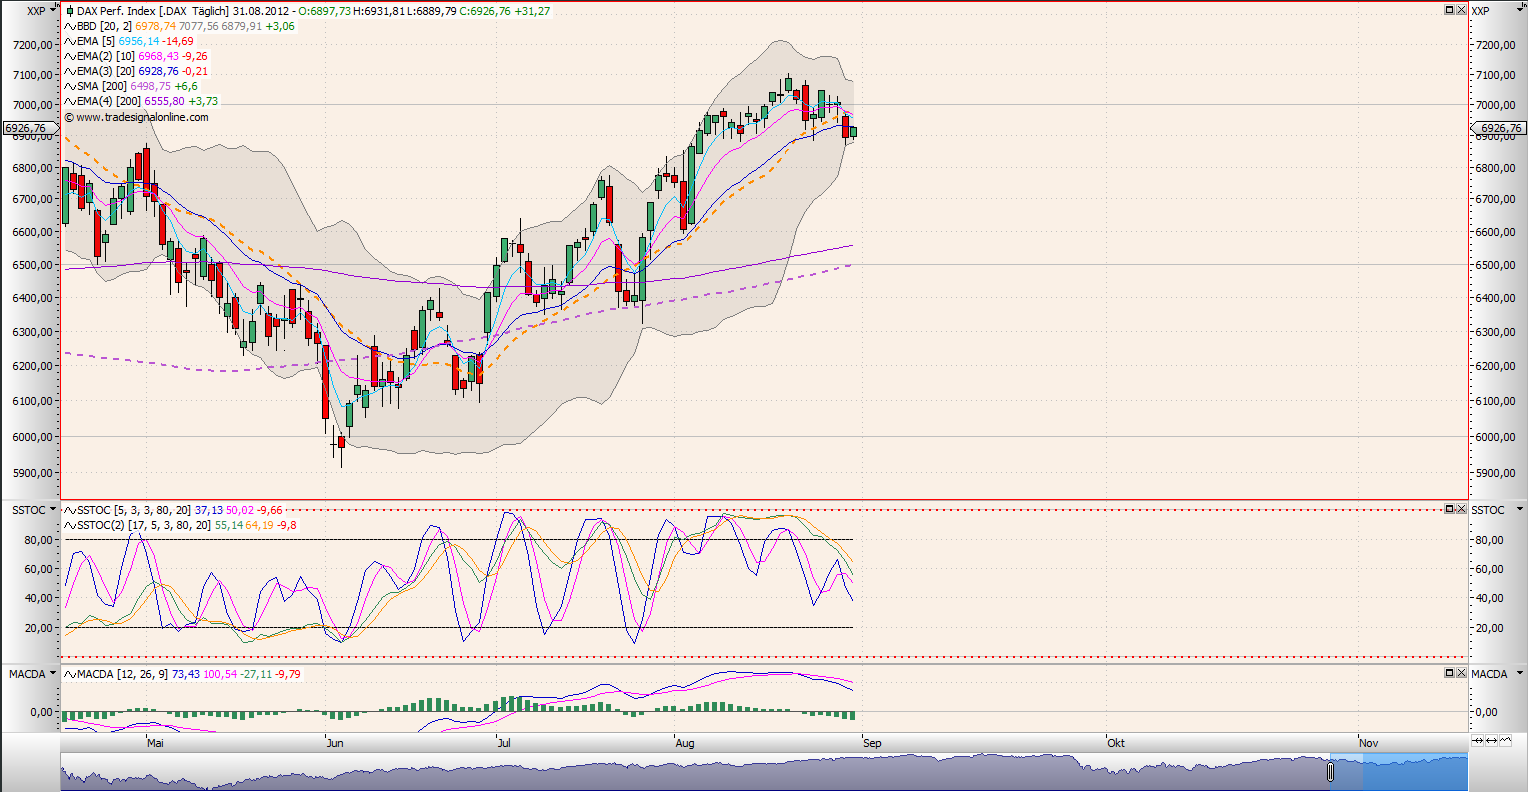Open the left MACDA scale dropdown

point(52,674)
